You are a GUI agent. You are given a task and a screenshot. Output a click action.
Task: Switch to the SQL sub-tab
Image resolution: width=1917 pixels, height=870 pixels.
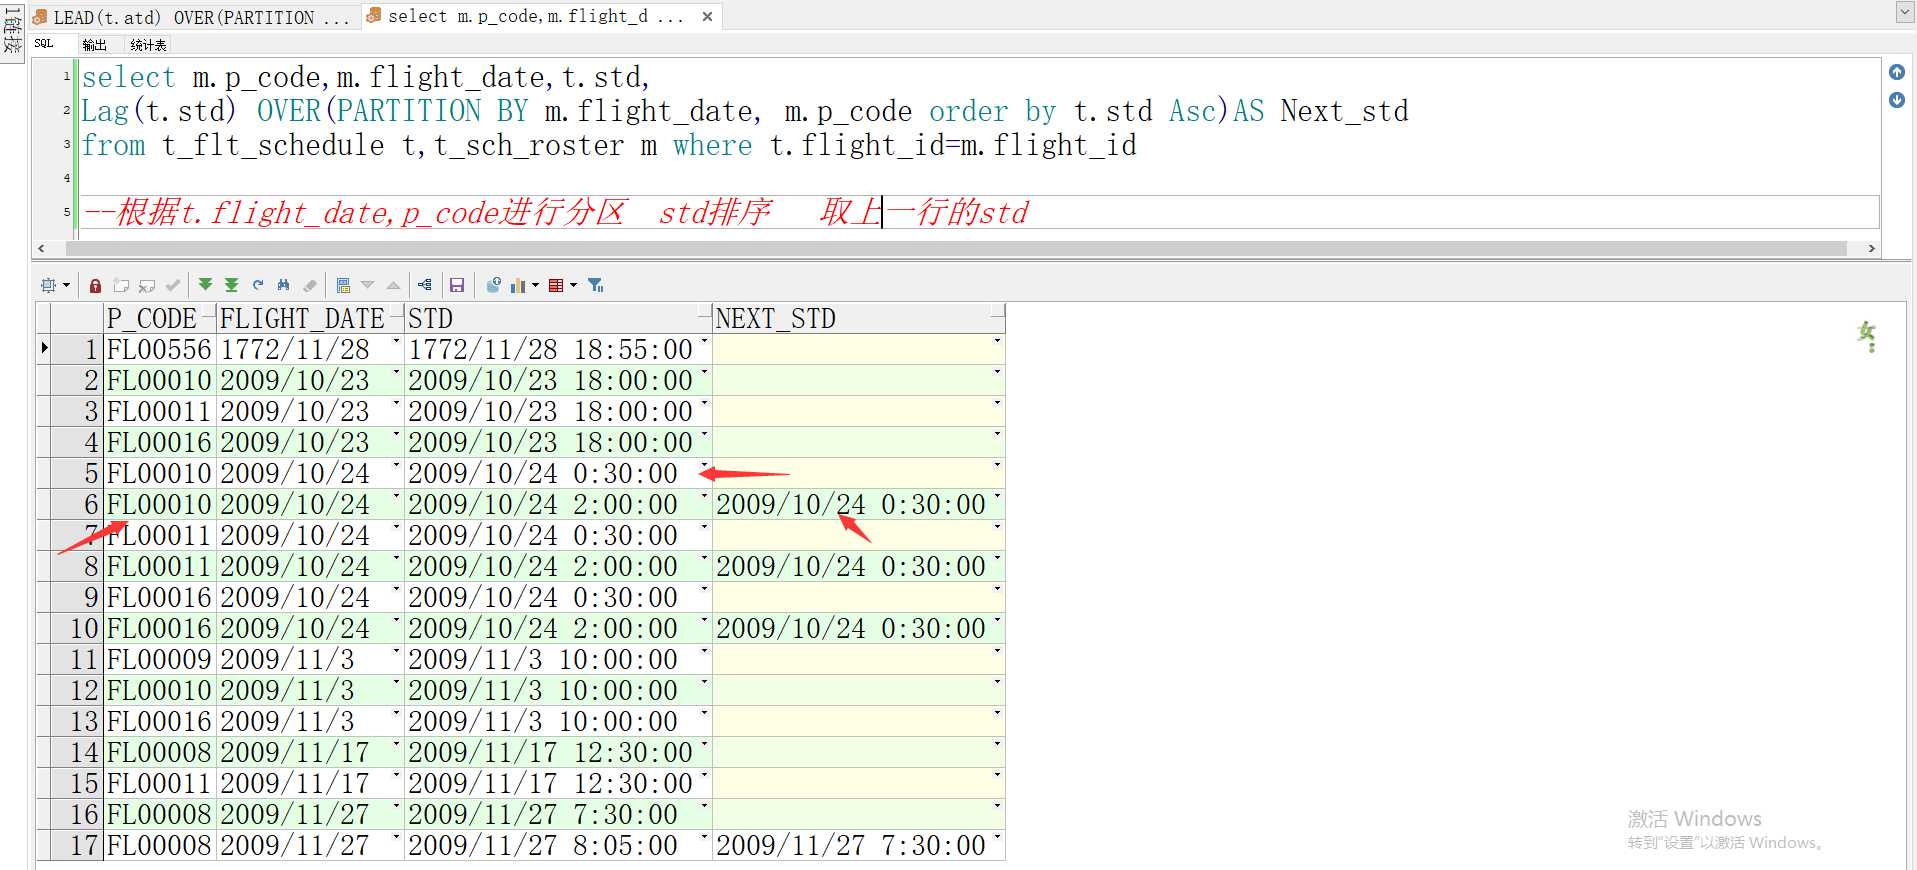(x=44, y=44)
